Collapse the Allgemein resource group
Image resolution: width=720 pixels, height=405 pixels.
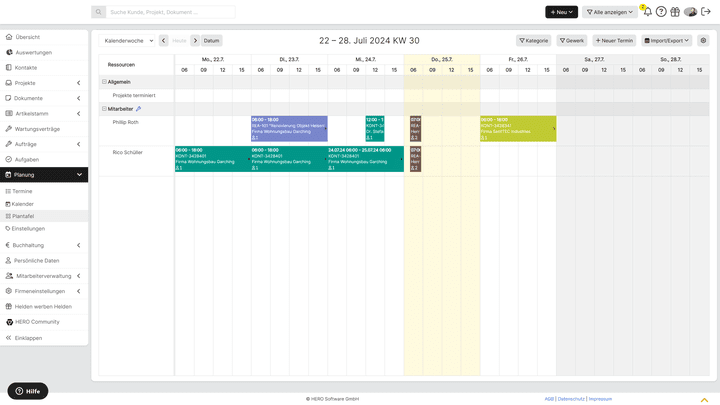tap(105, 82)
